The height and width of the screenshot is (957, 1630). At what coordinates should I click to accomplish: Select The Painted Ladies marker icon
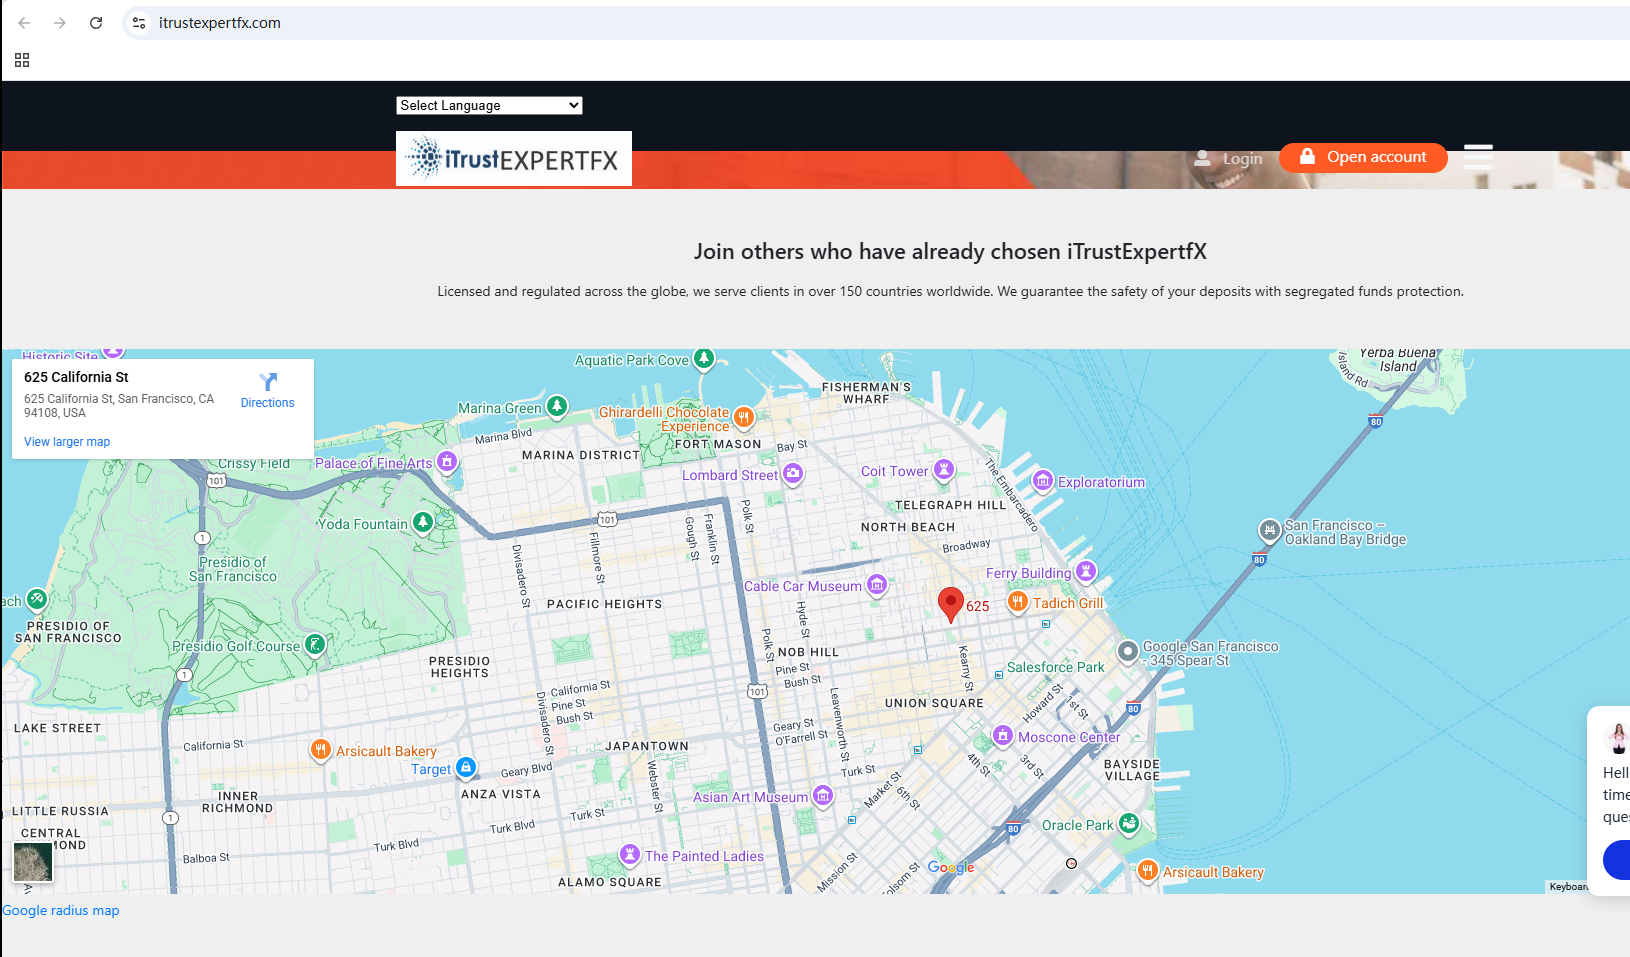629,854
